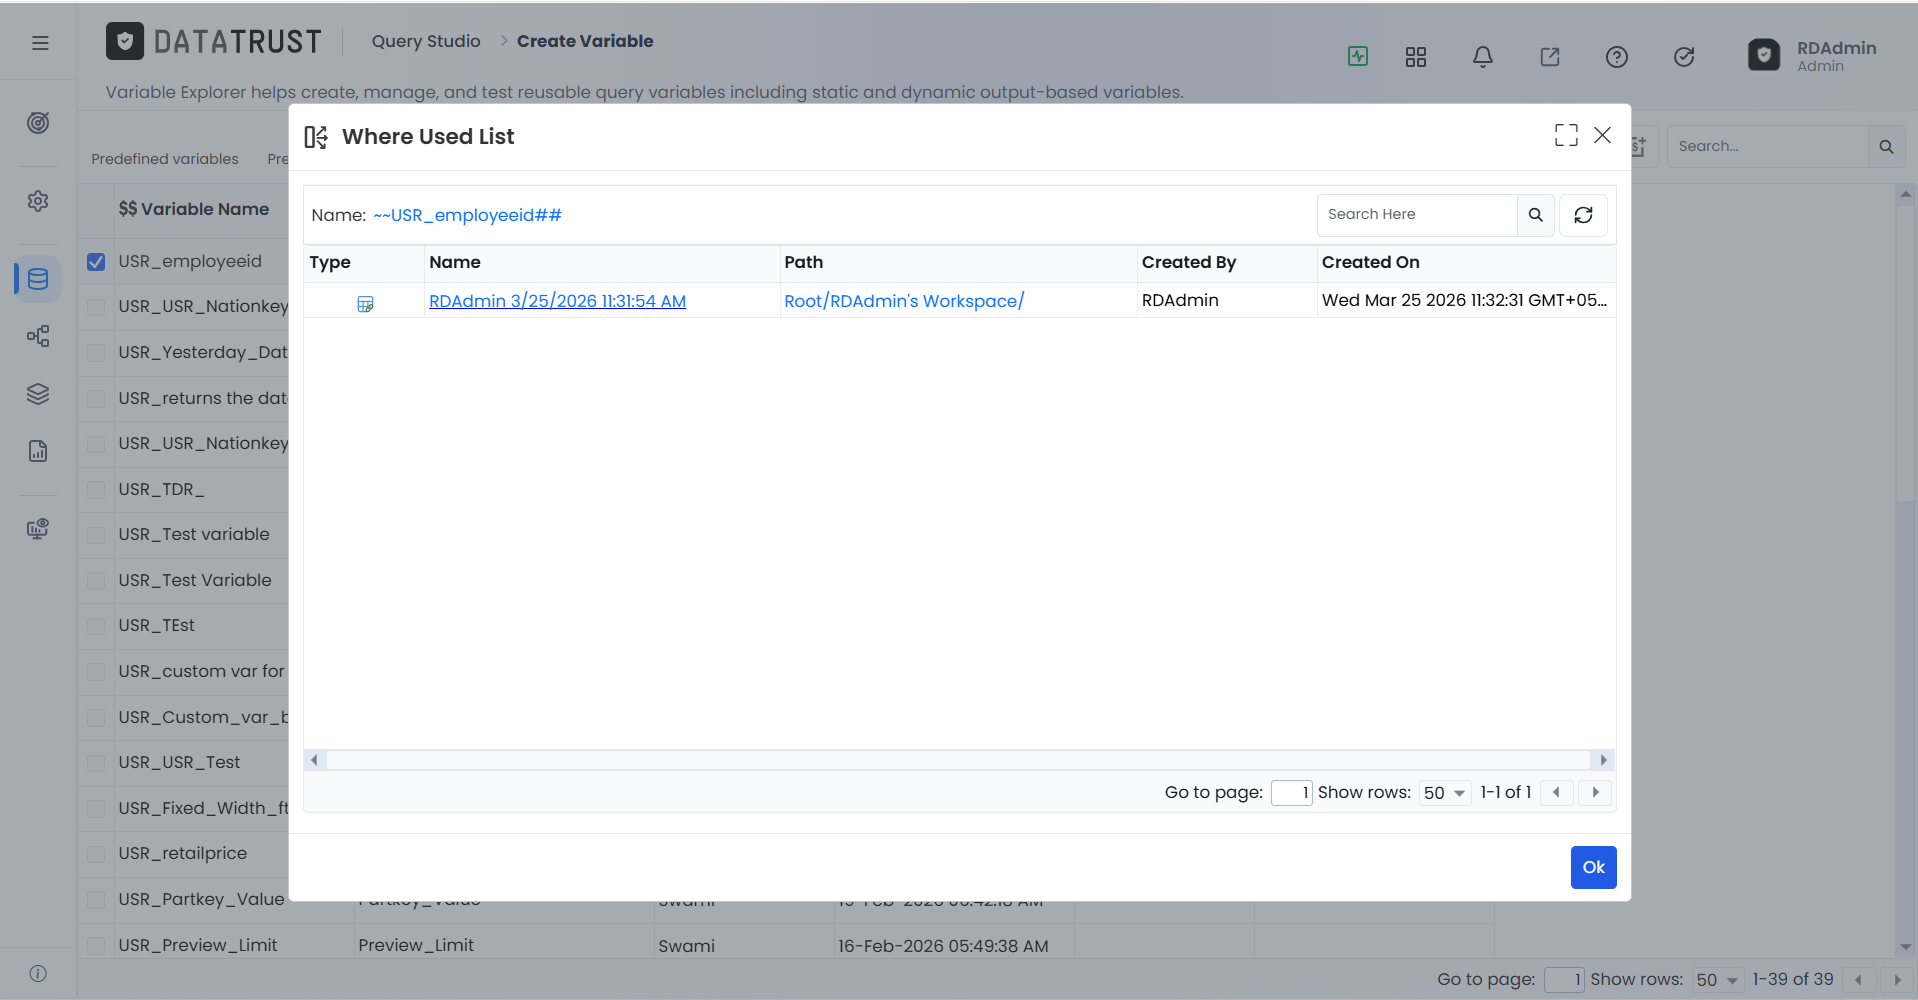1918x1000 pixels.
Task: Switch to the Predefined variables tab
Action: [x=165, y=159]
